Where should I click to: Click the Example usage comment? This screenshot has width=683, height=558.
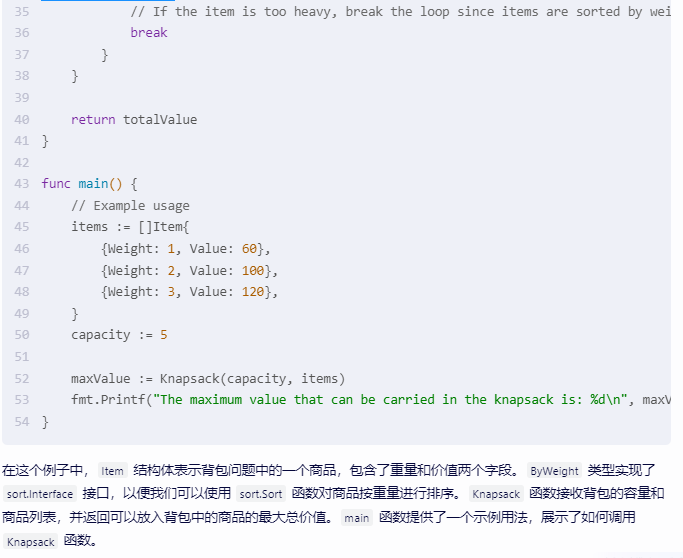tap(130, 205)
